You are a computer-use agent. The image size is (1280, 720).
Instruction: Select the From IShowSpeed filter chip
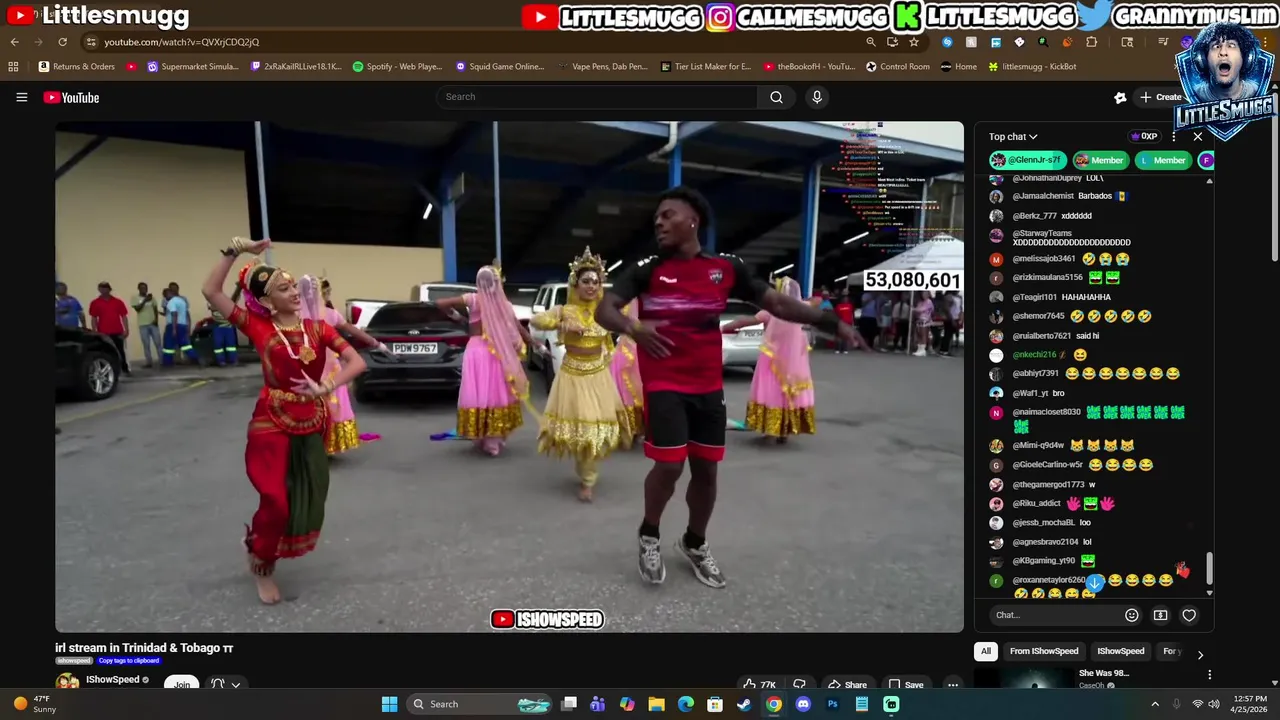pos(1044,651)
